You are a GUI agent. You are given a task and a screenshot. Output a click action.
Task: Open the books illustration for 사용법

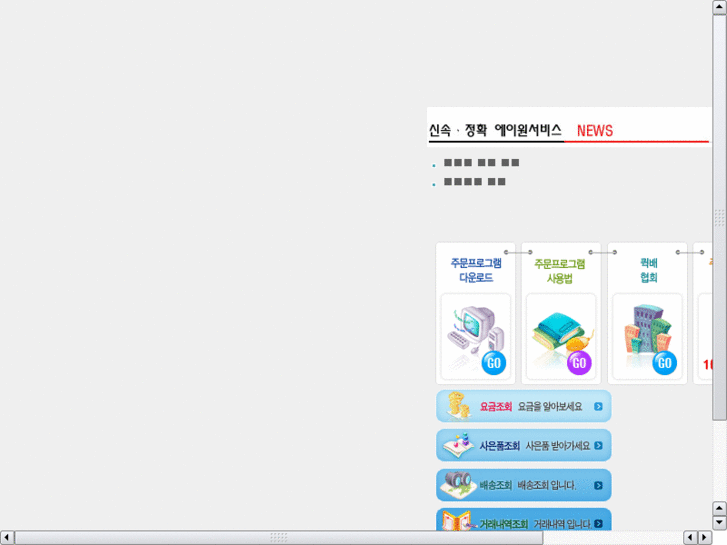(x=561, y=334)
